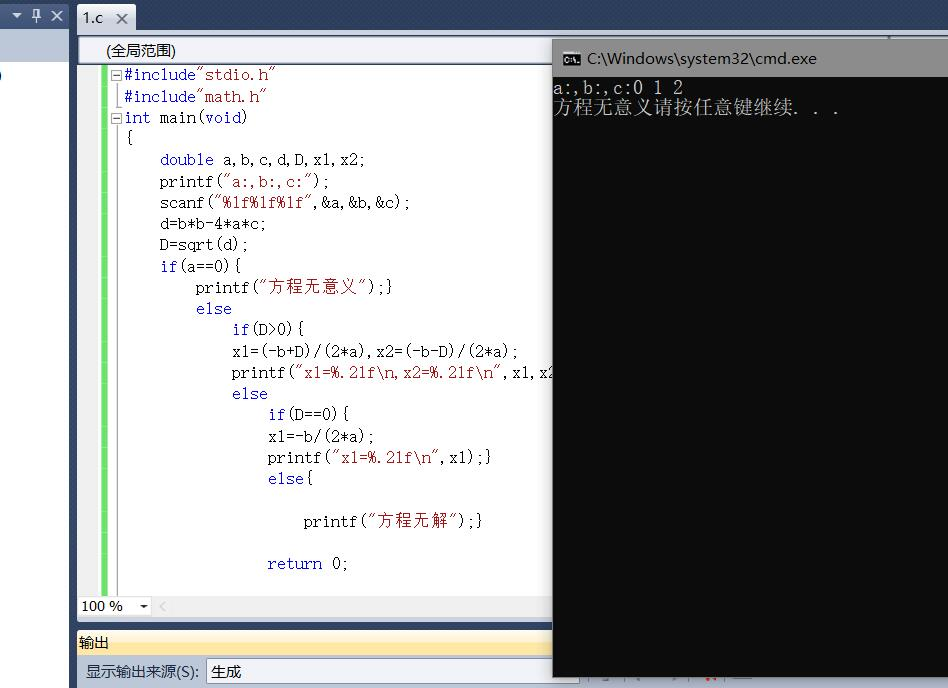Click the printf("a:,b:,c:"); line
The height and width of the screenshot is (688, 948).
[x=244, y=181]
